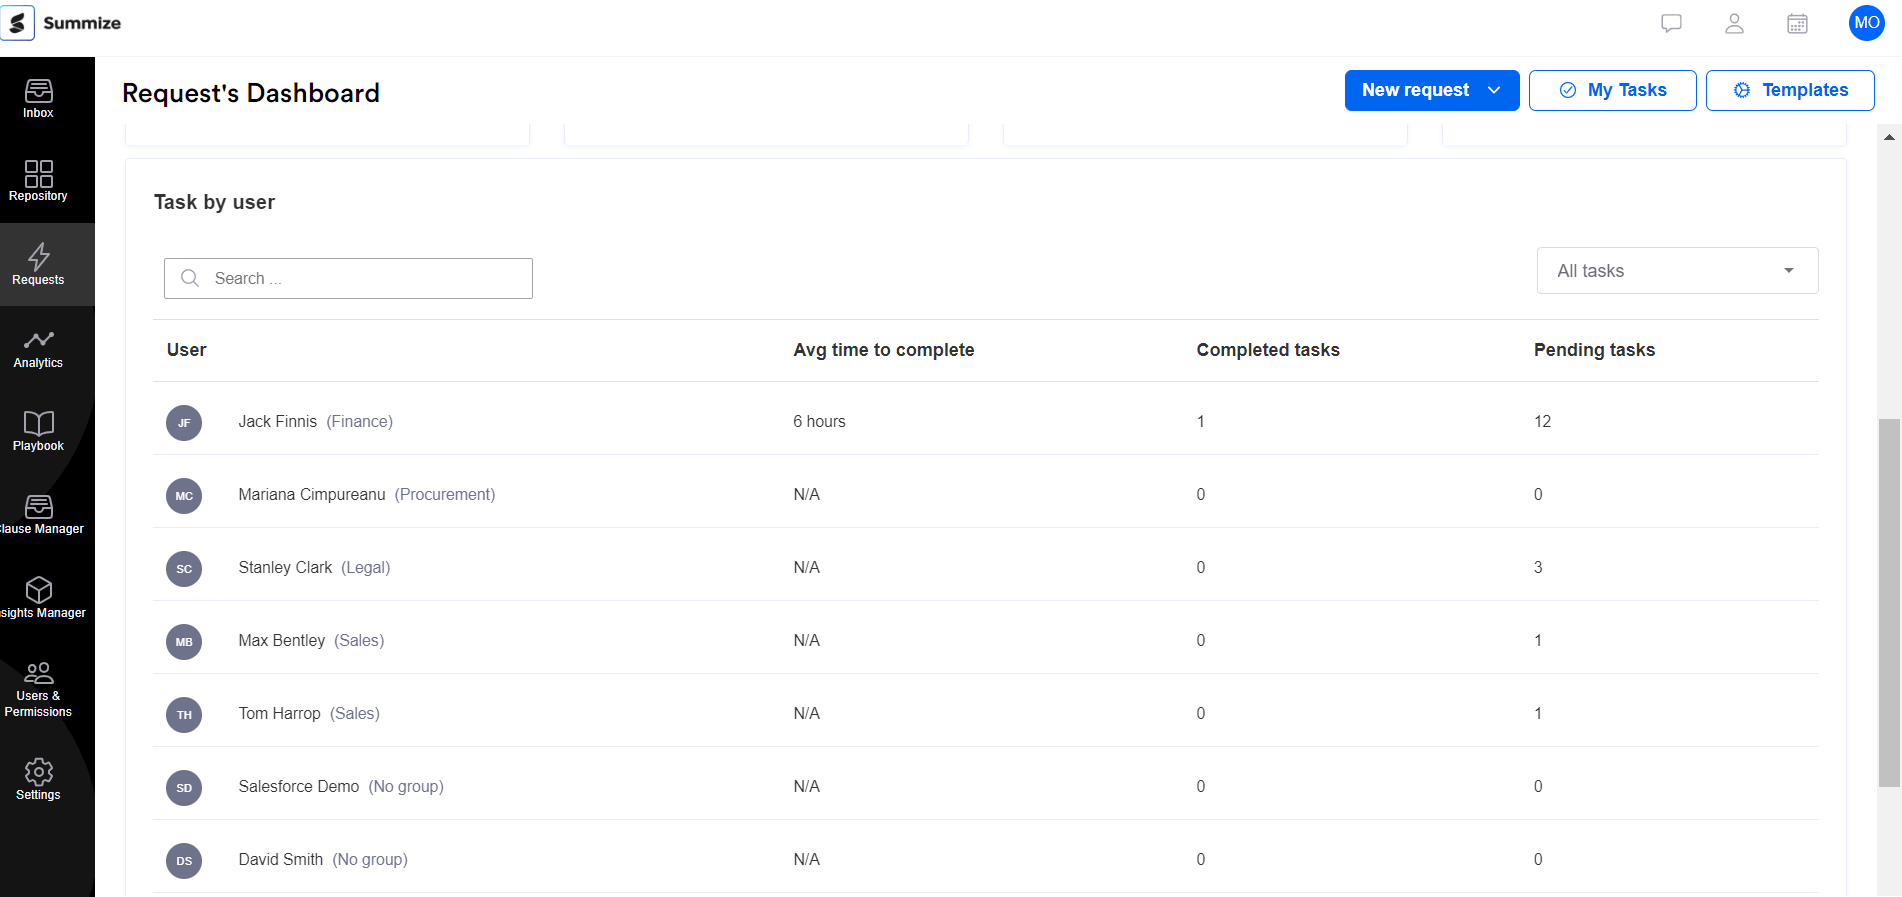Expand the New request dropdown chevron
Image resolution: width=1902 pixels, height=897 pixels.
1494,90
